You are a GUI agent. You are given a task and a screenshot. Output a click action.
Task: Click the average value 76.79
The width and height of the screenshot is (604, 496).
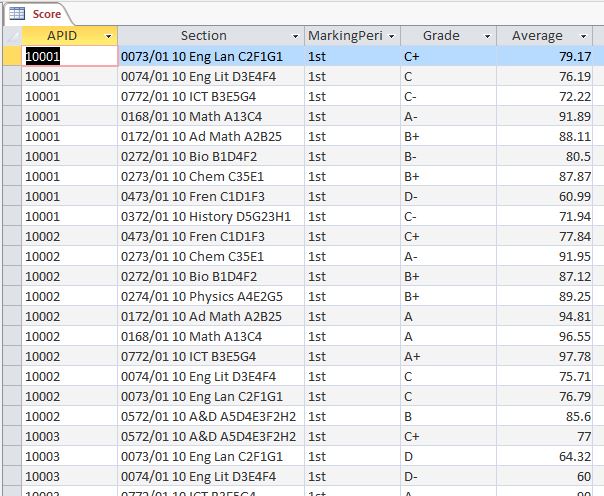(575, 397)
